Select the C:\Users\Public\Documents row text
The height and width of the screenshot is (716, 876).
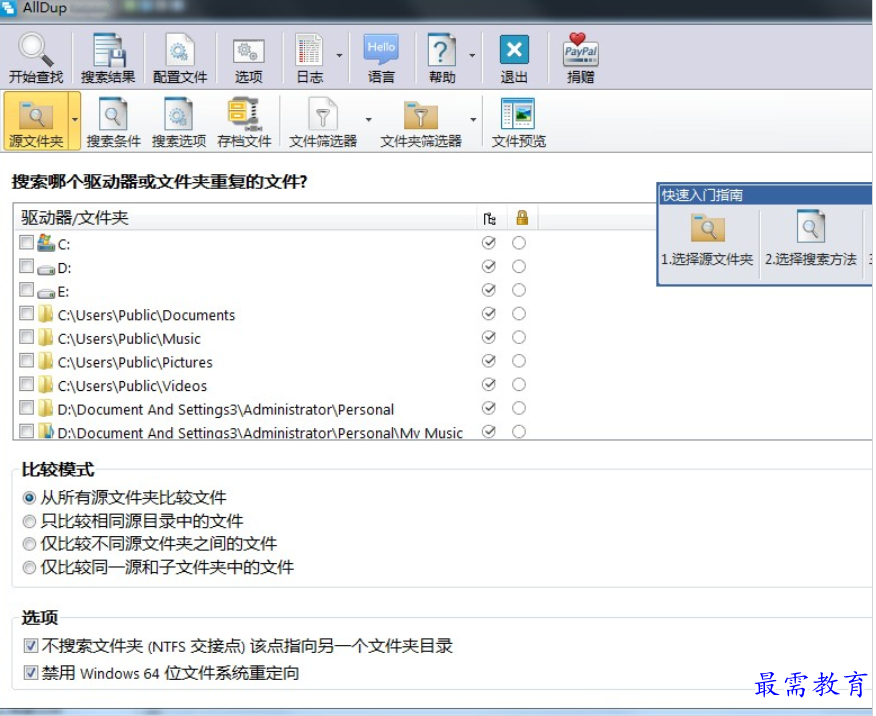pos(146,315)
